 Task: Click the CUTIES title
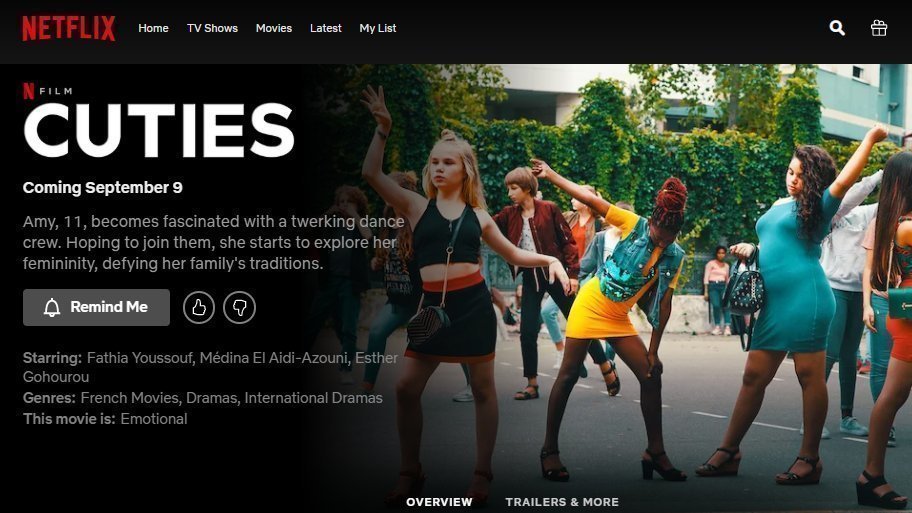point(159,130)
